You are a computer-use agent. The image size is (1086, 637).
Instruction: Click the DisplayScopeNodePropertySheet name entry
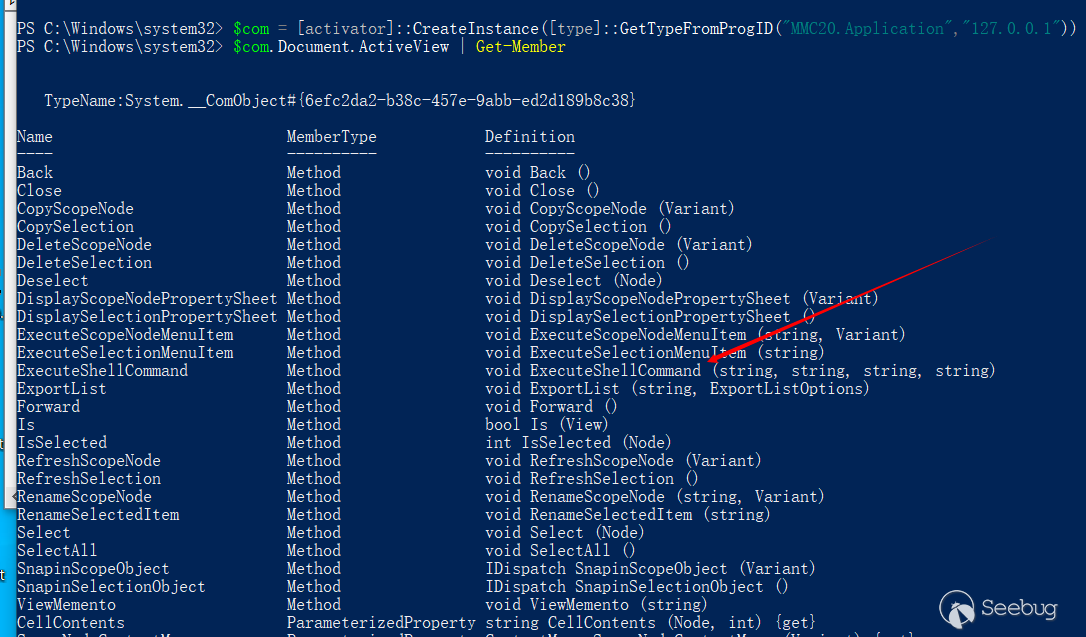pos(147,298)
